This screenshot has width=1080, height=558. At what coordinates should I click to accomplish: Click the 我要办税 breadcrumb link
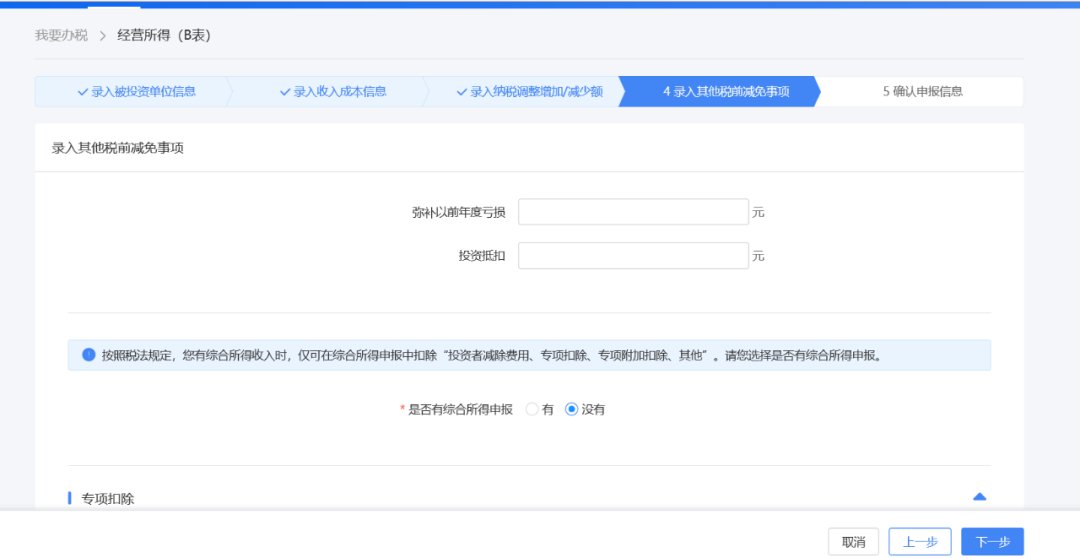point(61,35)
